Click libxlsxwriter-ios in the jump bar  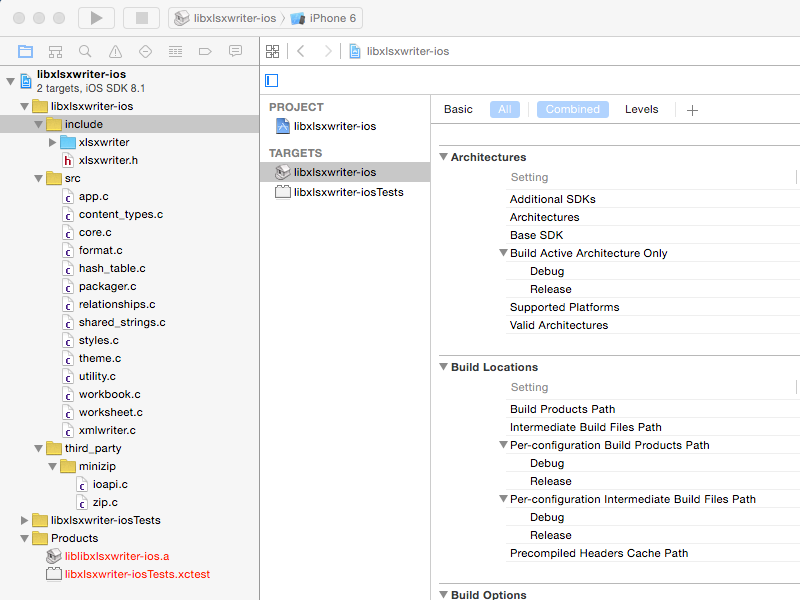(399, 51)
